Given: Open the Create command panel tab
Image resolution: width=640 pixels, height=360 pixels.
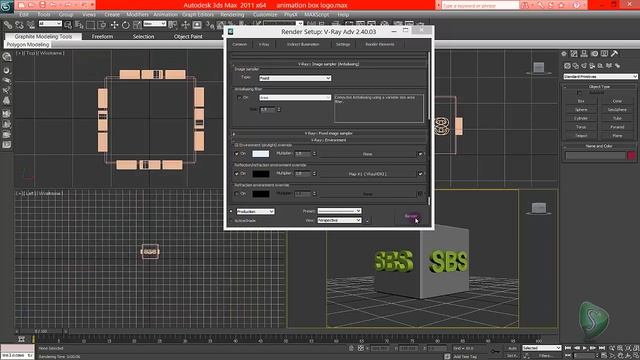Looking at the screenshot, I should pyautogui.click(x=564, y=53).
